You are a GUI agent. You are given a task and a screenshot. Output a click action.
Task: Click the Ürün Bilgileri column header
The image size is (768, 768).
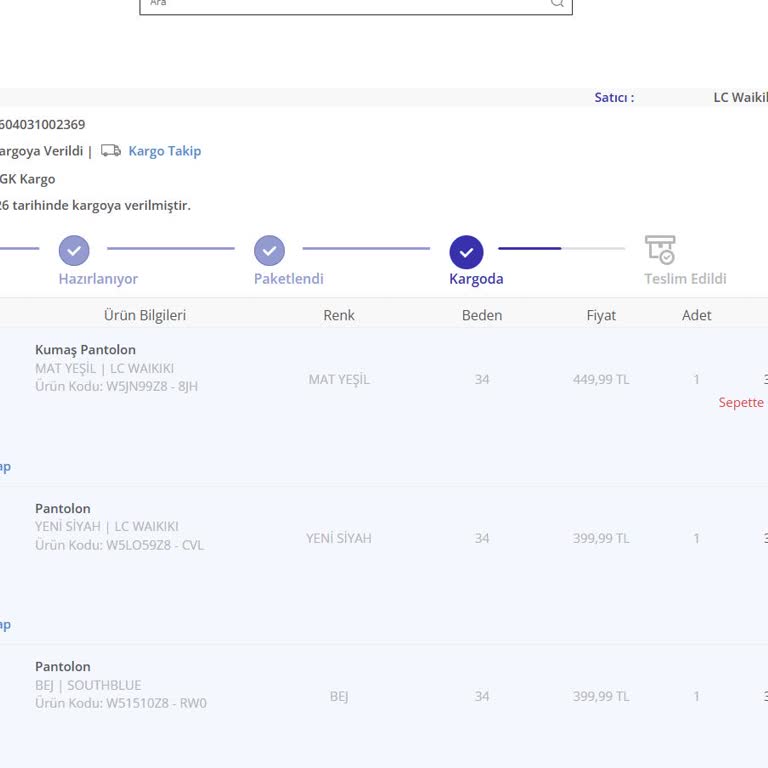pos(145,315)
